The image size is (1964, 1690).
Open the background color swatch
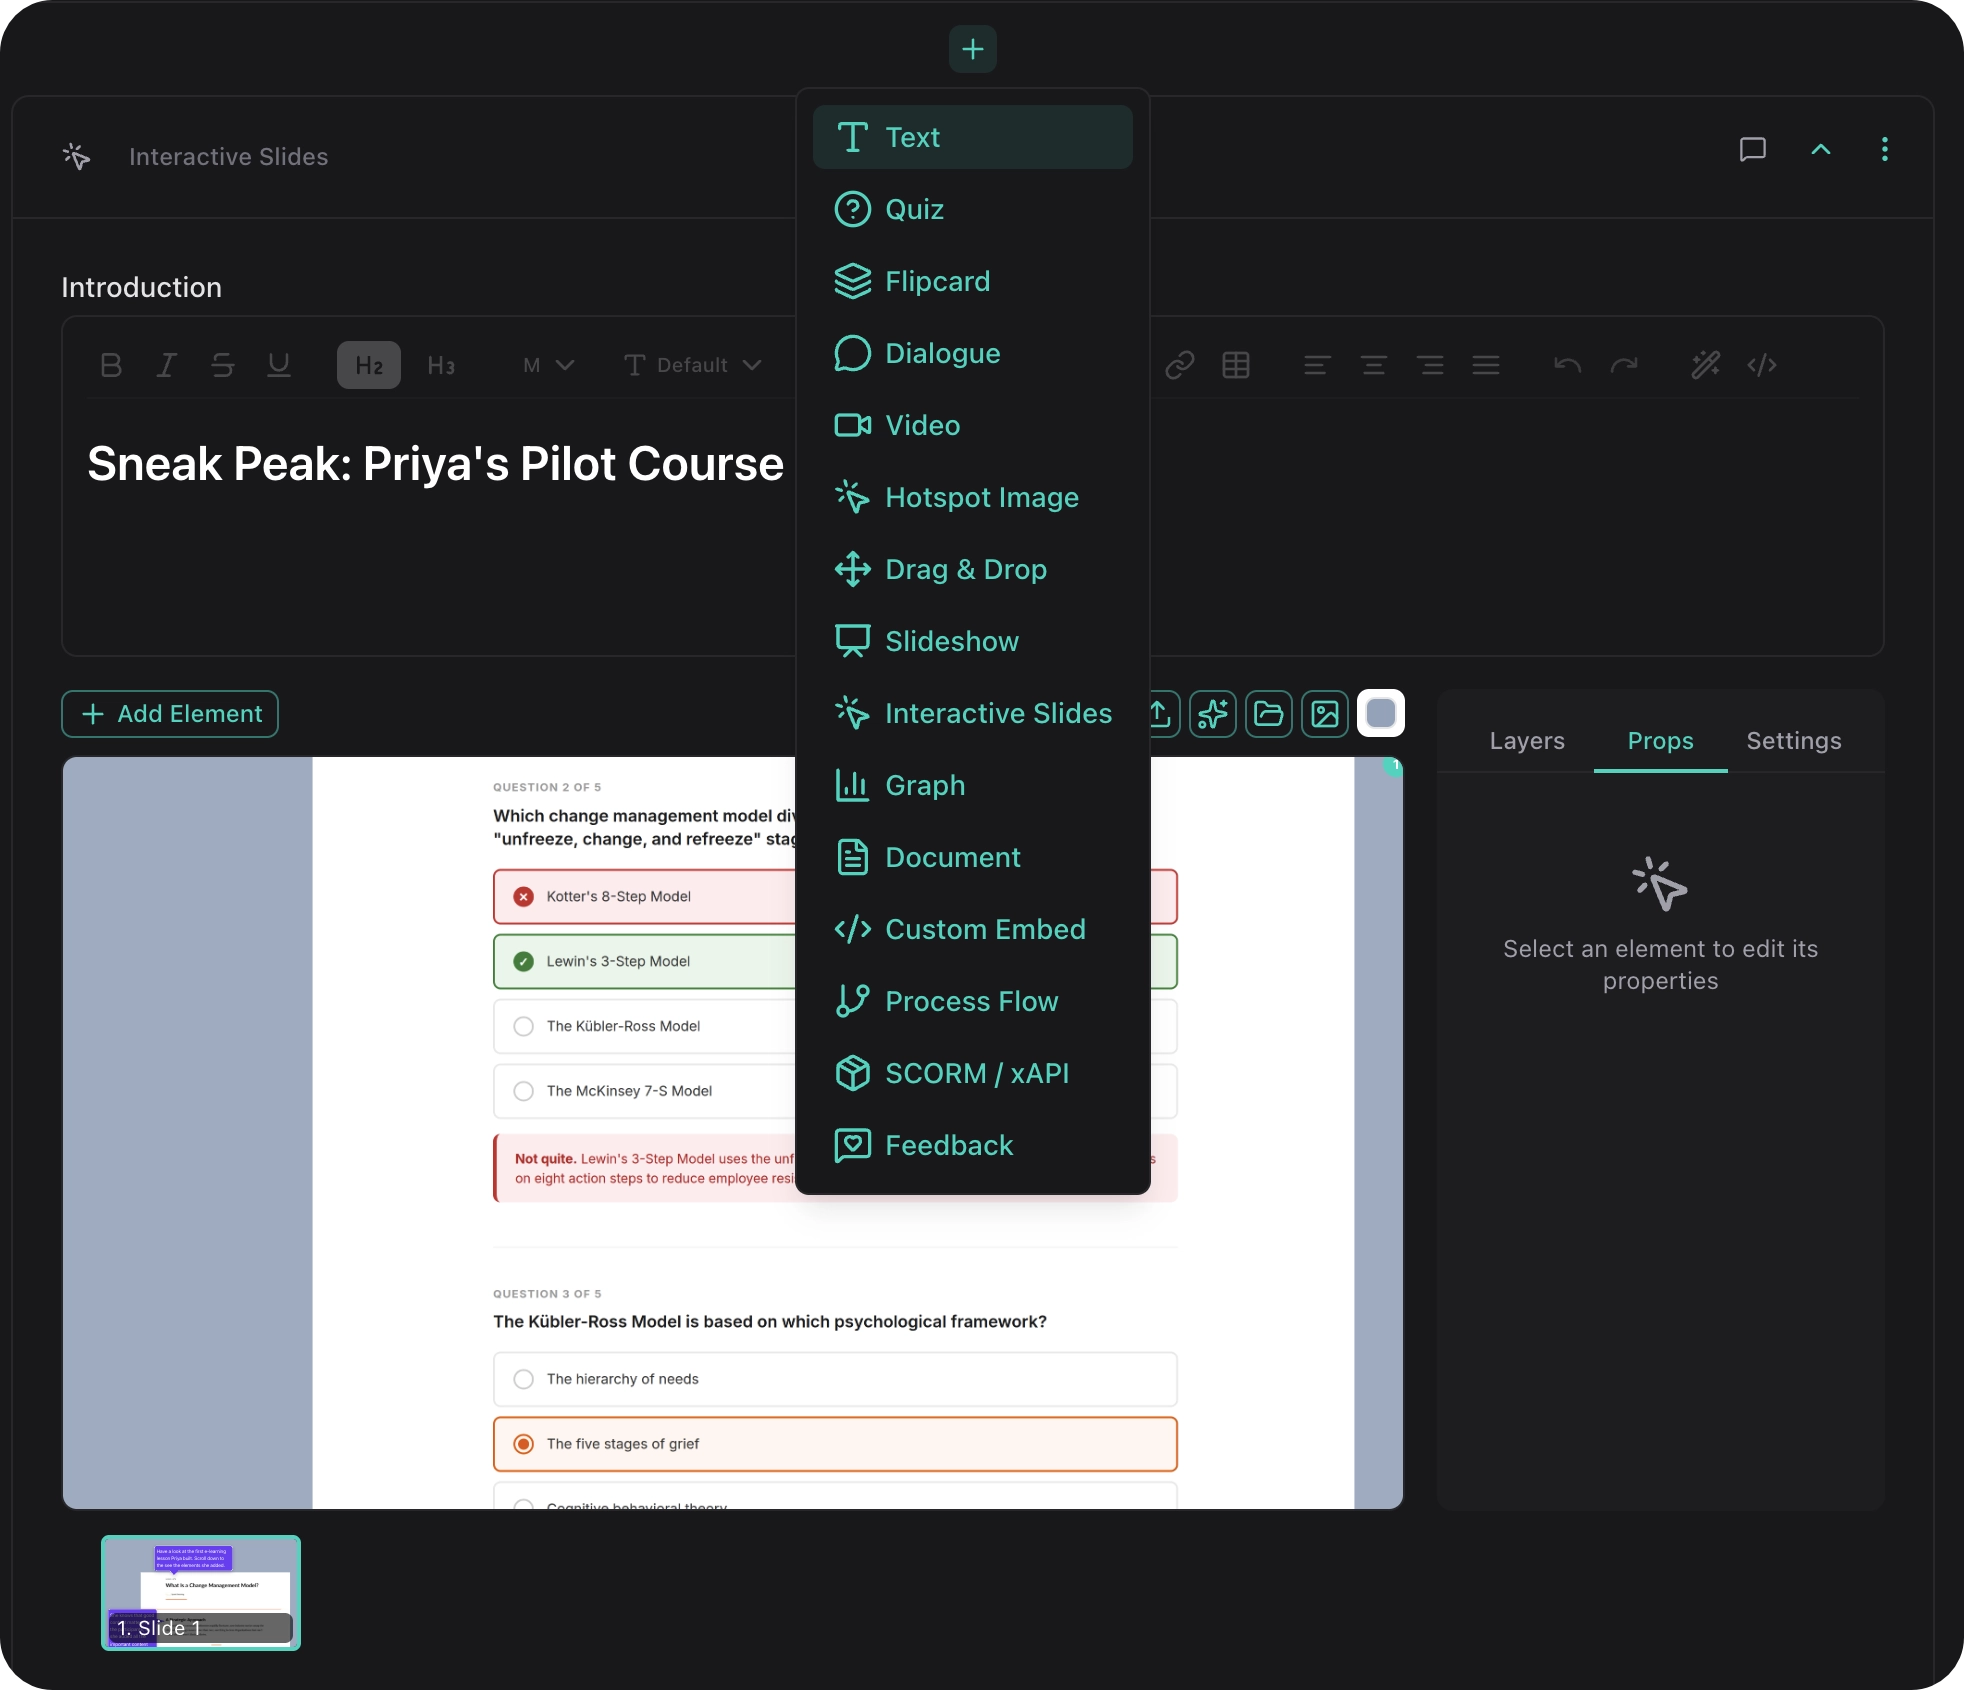pos(1380,714)
